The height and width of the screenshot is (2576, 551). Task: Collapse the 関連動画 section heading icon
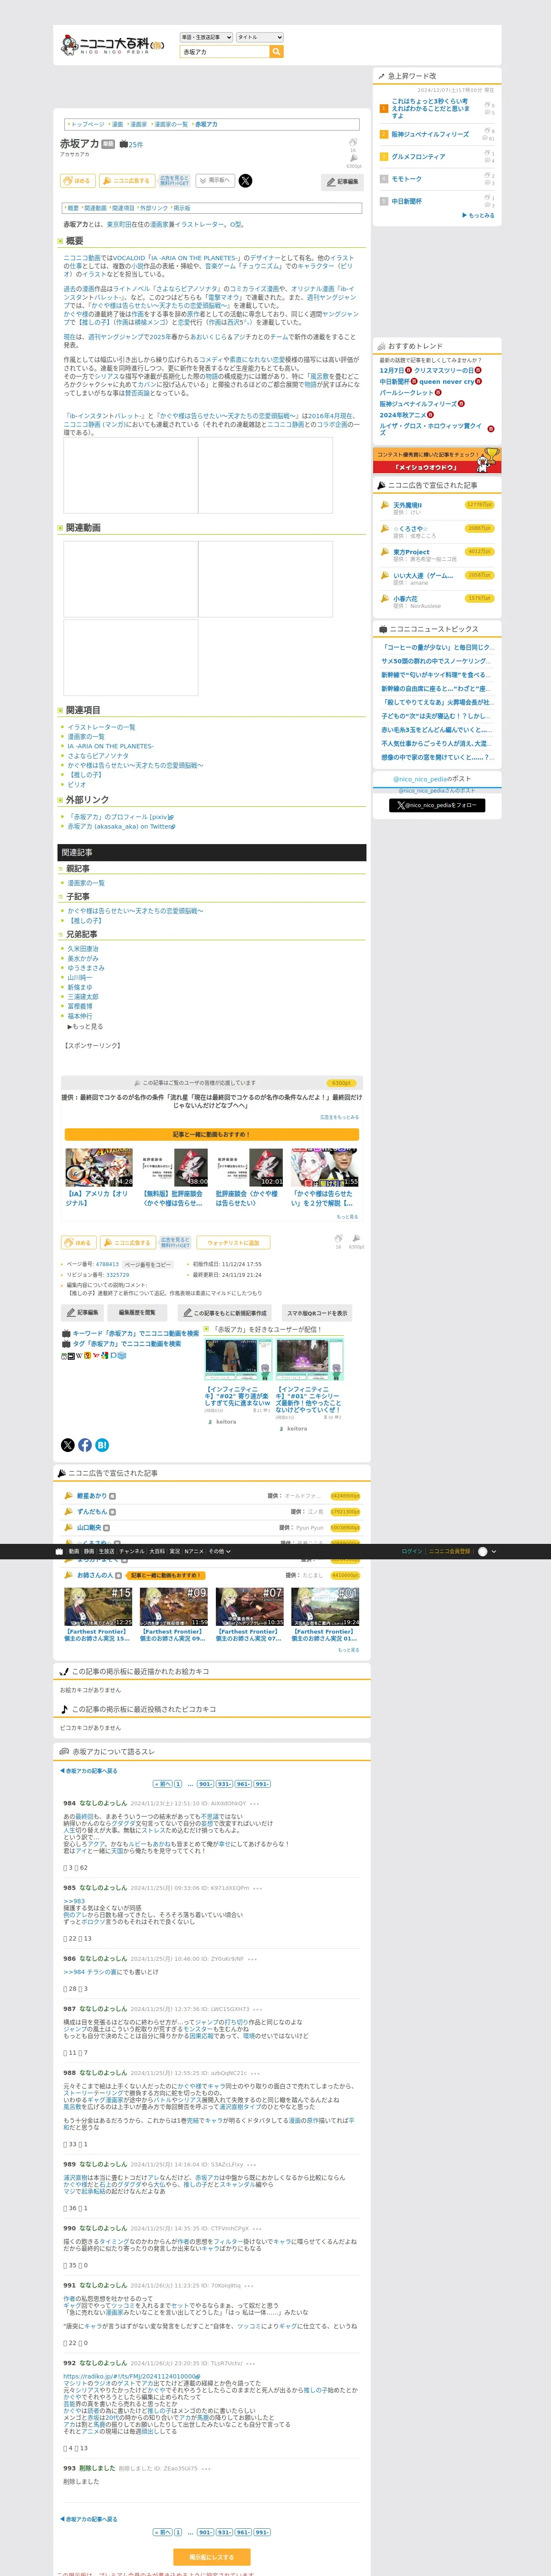pyautogui.click(x=60, y=528)
